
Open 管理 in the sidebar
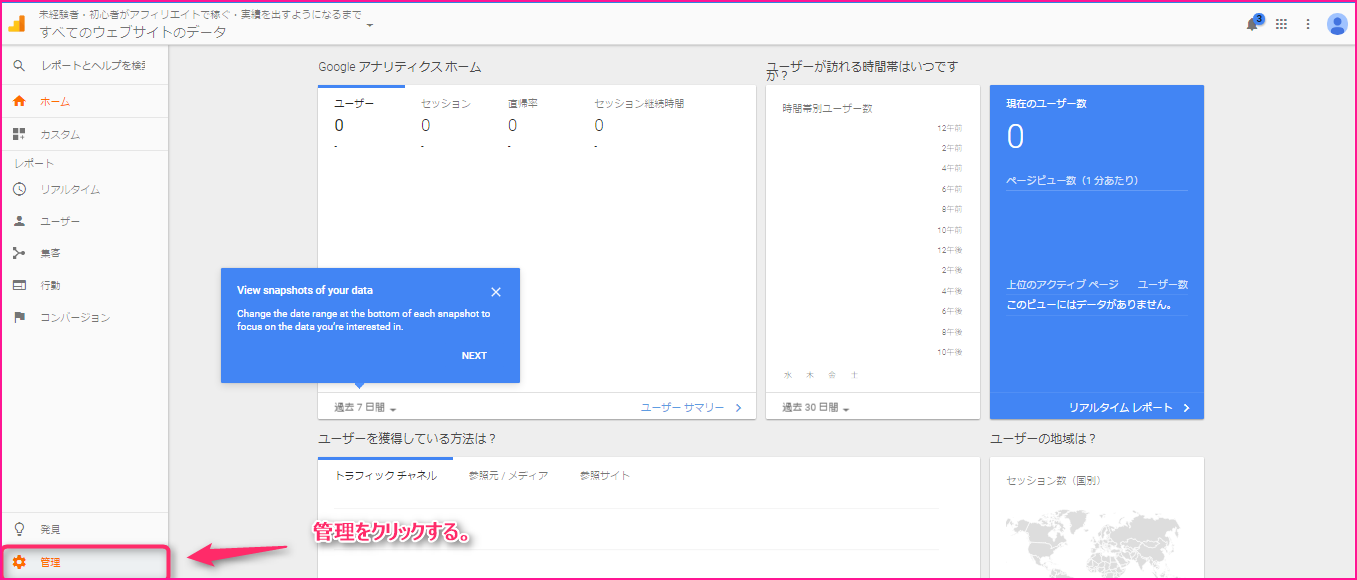click(84, 562)
